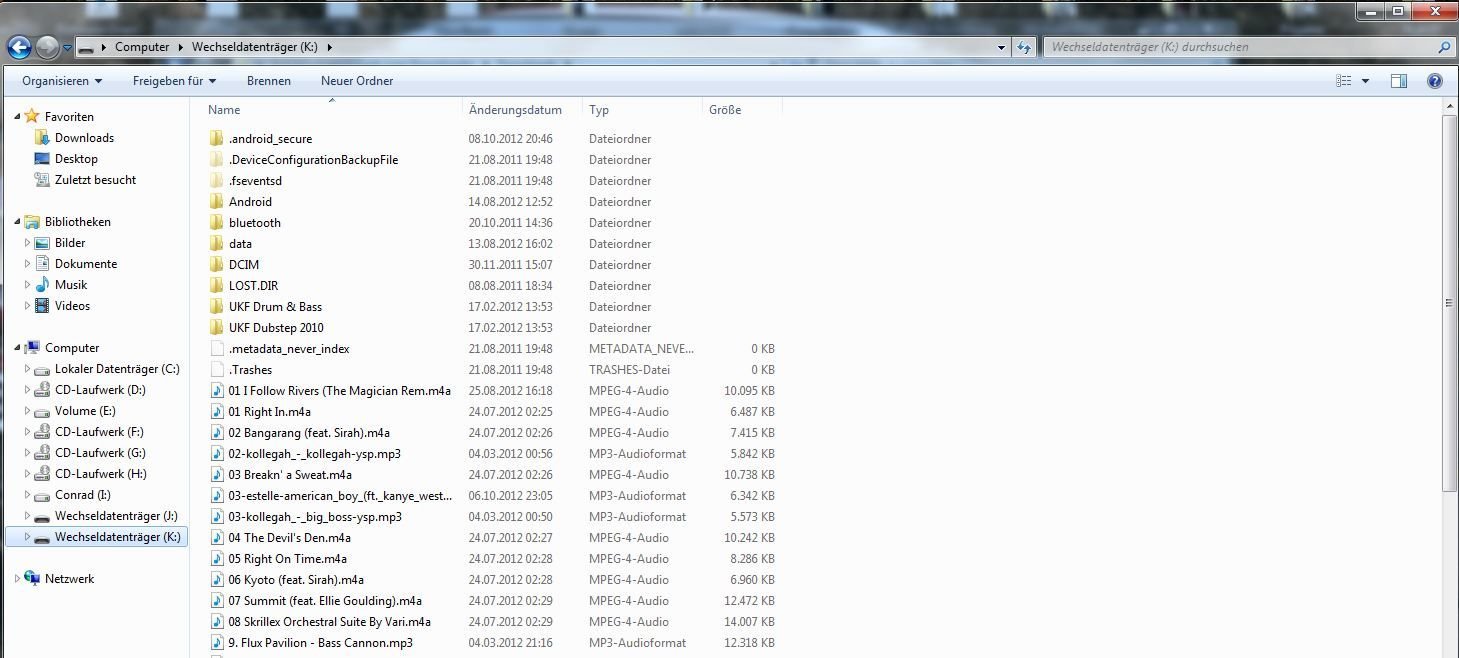Open Desktop in Favoriten
1459x658 pixels.
76,159
